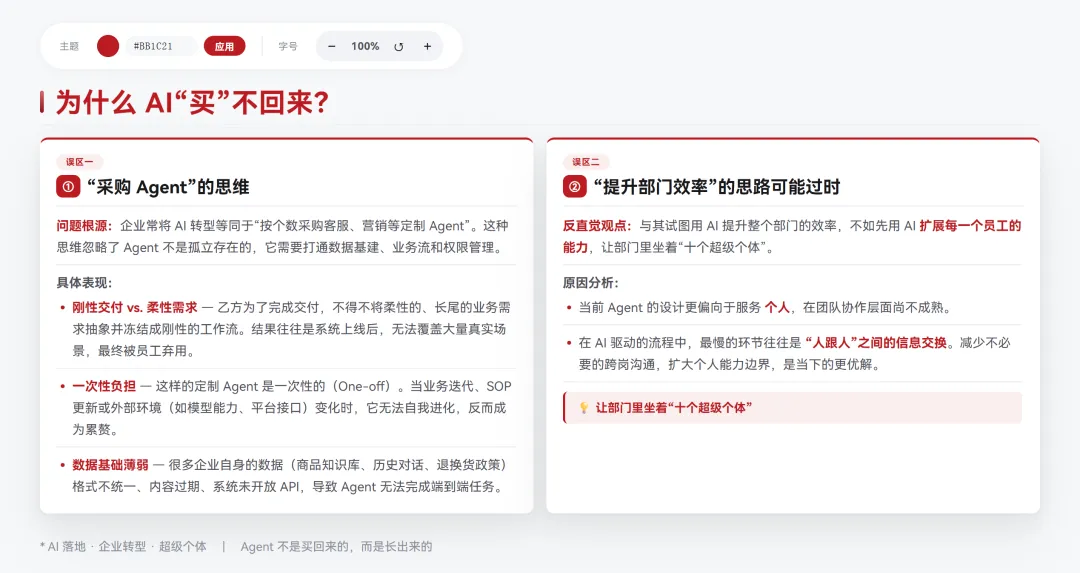This screenshot has width=1080, height=573.
Task: Click the 误区二 tag
Action: pyautogui.click(x=585, y=162)
